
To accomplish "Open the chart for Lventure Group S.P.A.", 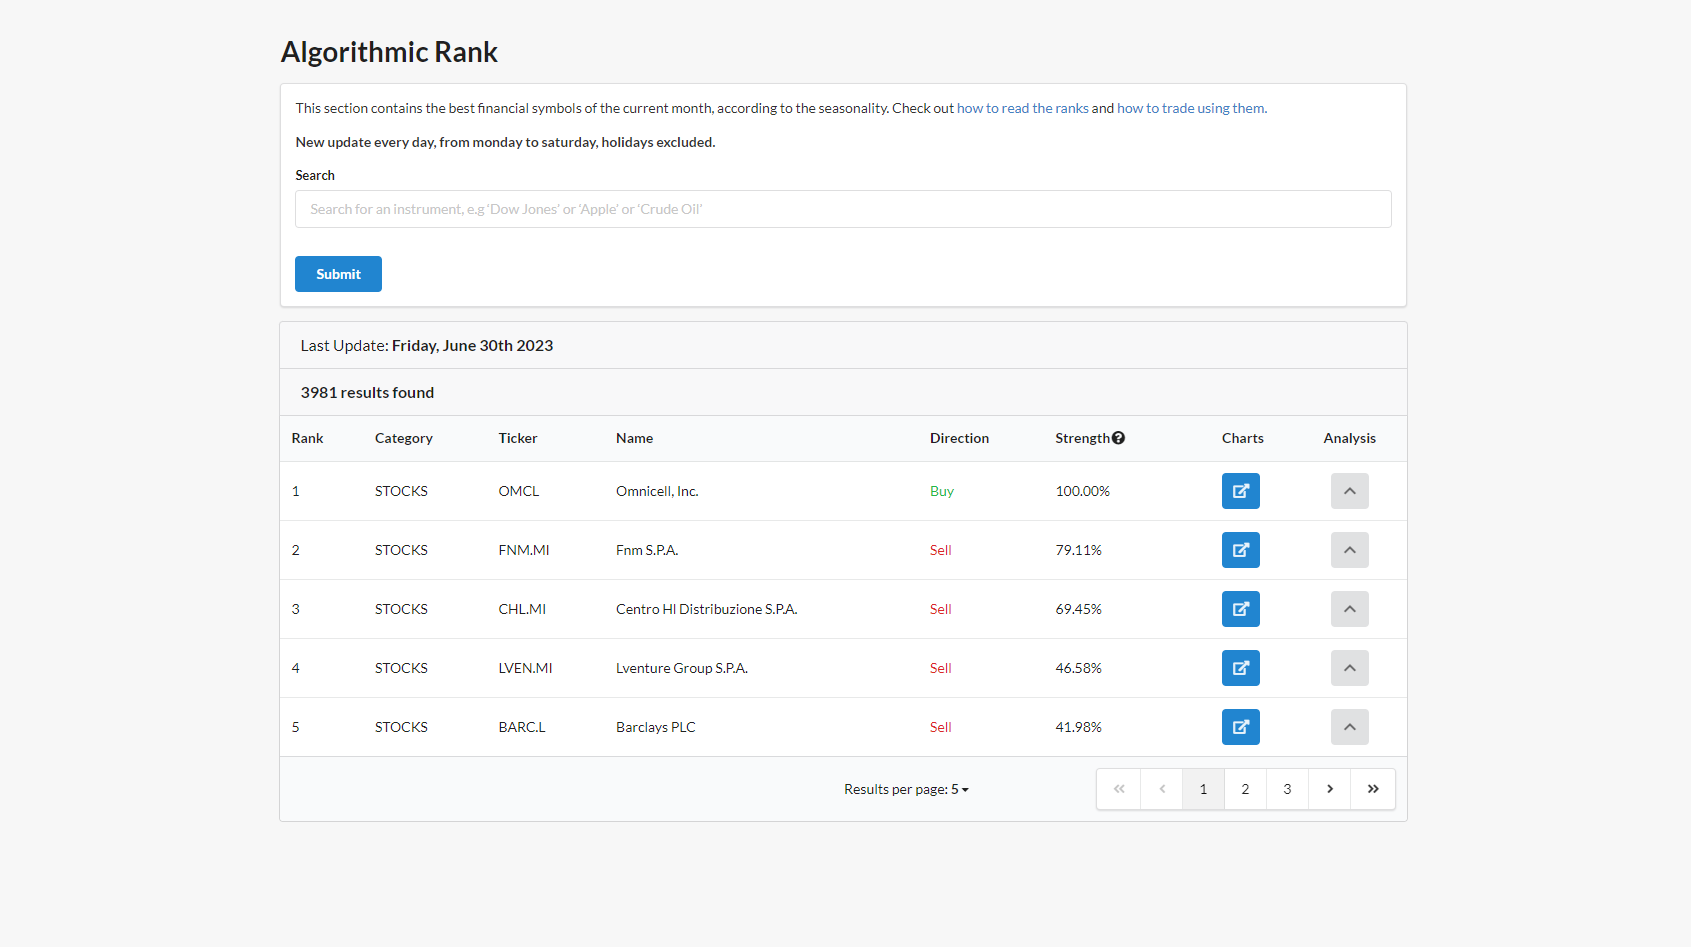I will 1240,668.
